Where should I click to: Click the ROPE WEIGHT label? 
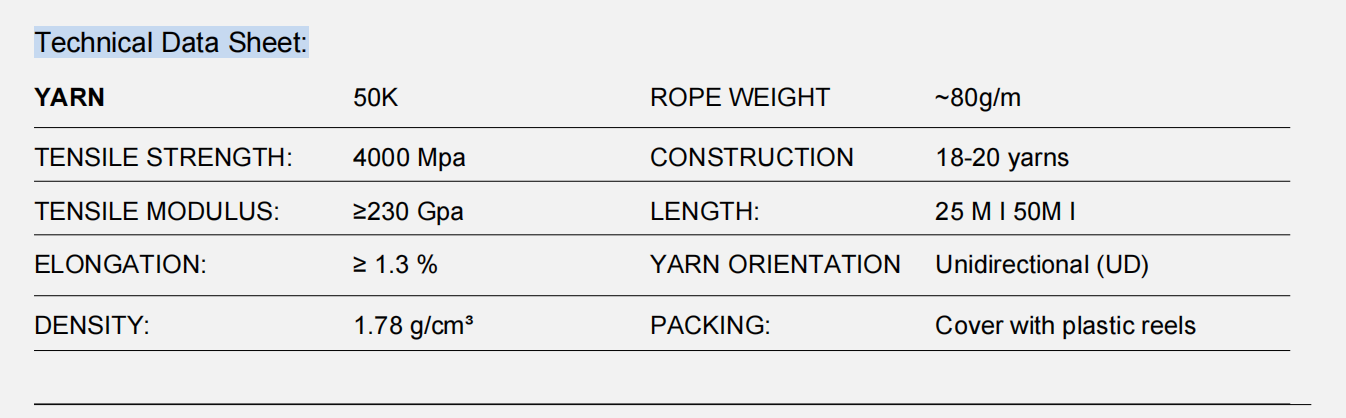point(739,98)
